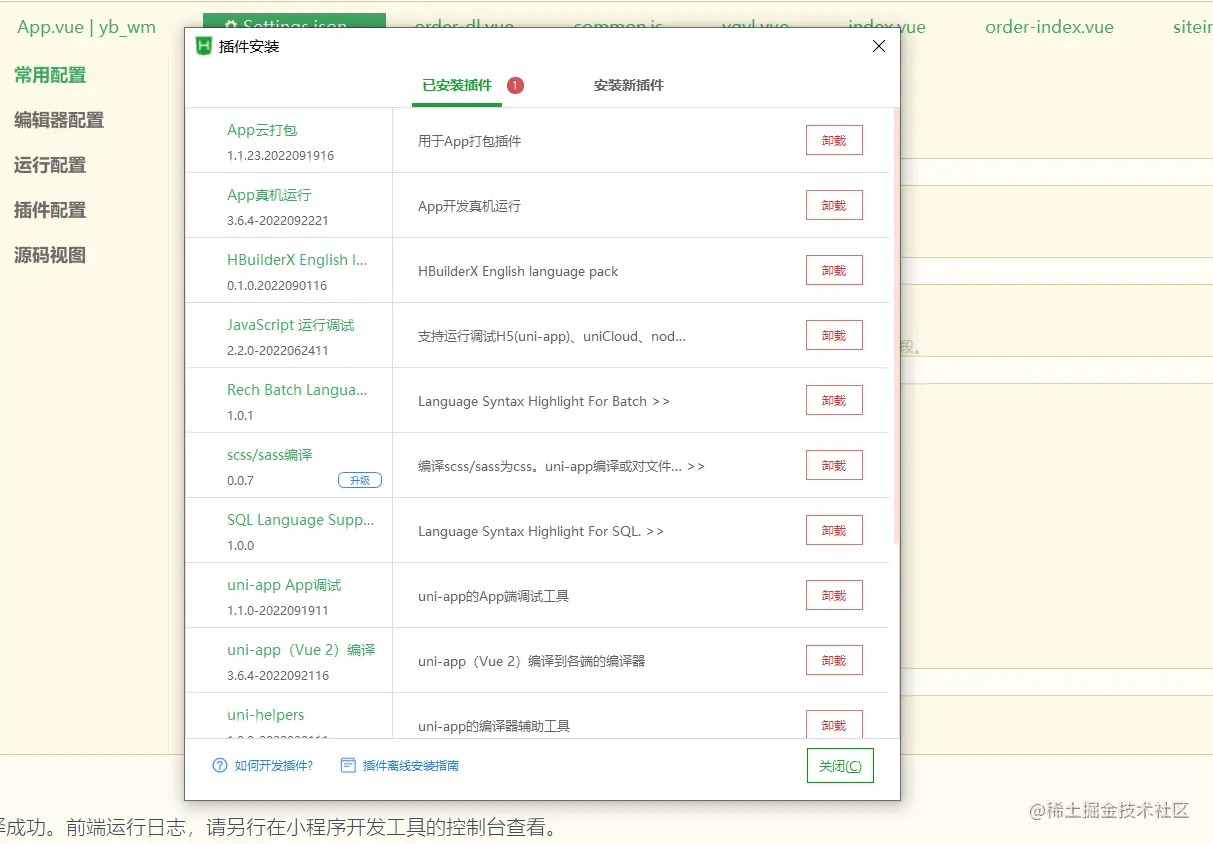Click 用于App打包插件 description
Screen dimensions: 1213x844
[470, 141]
